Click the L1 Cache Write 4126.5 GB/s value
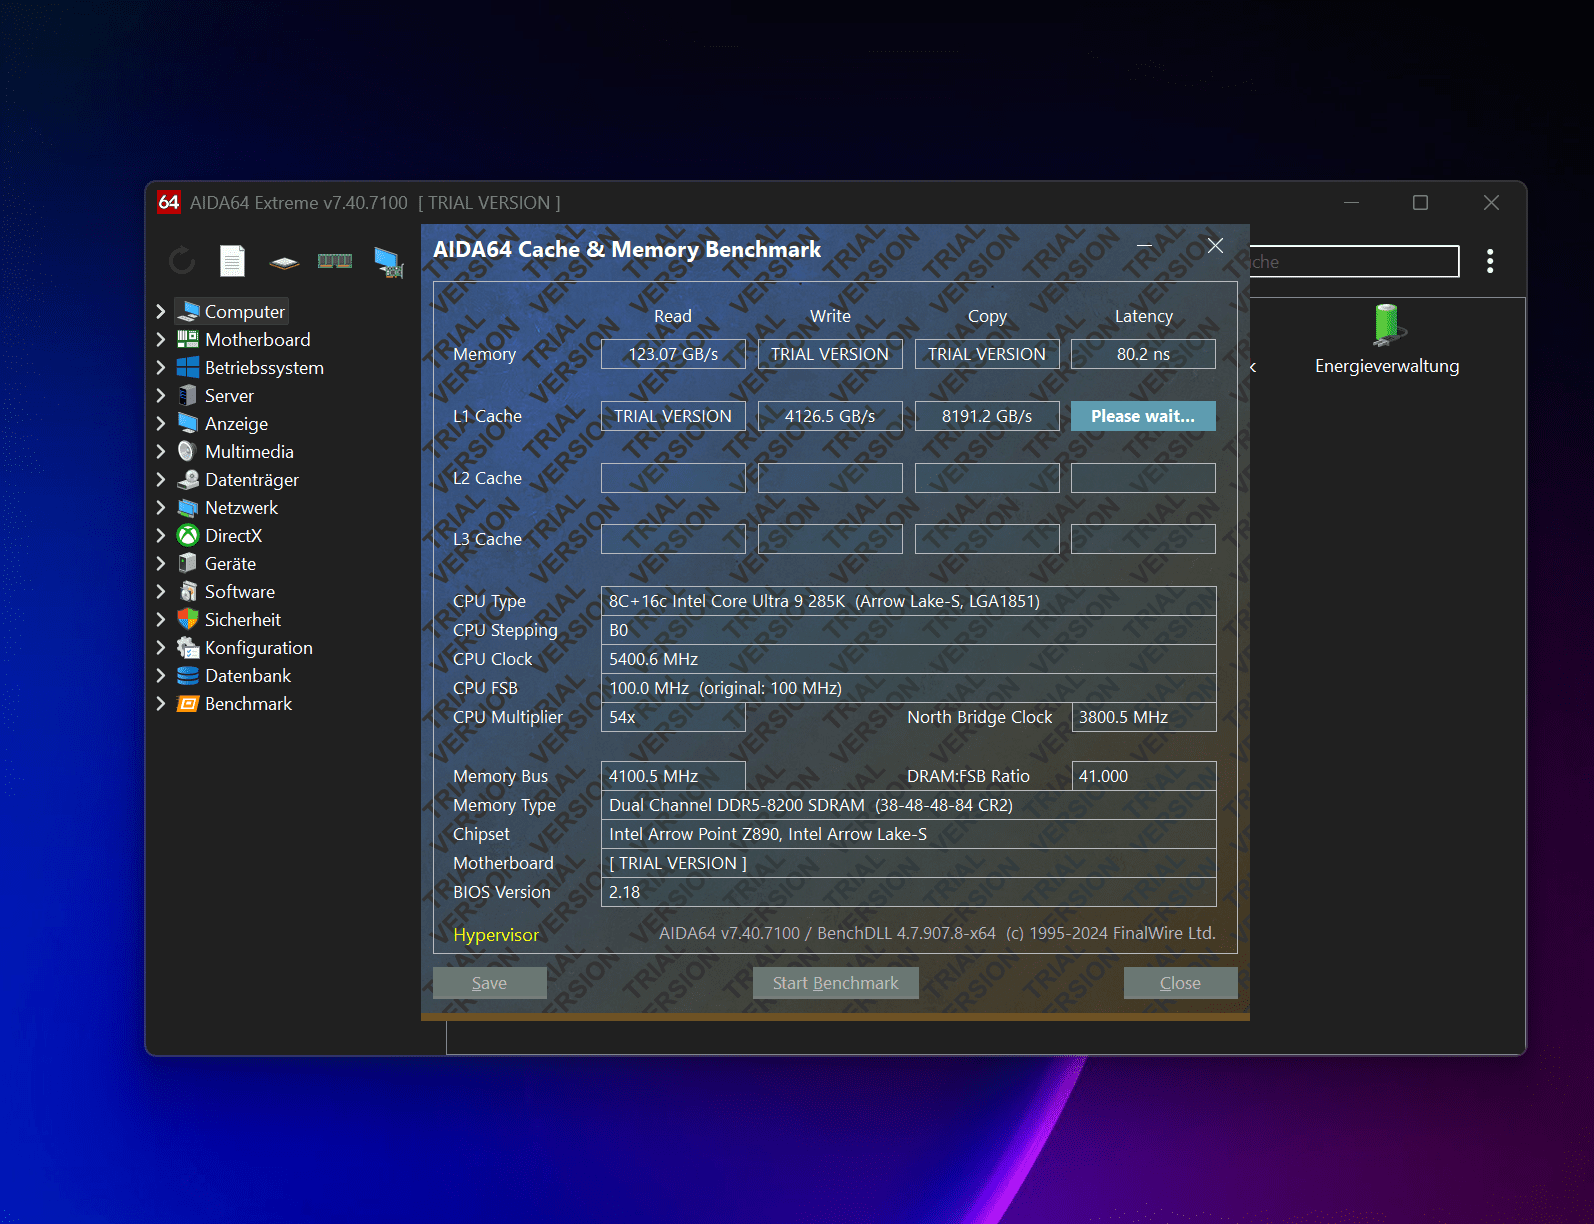This screenshot has width=1594, height=1224. coord(830,416)
